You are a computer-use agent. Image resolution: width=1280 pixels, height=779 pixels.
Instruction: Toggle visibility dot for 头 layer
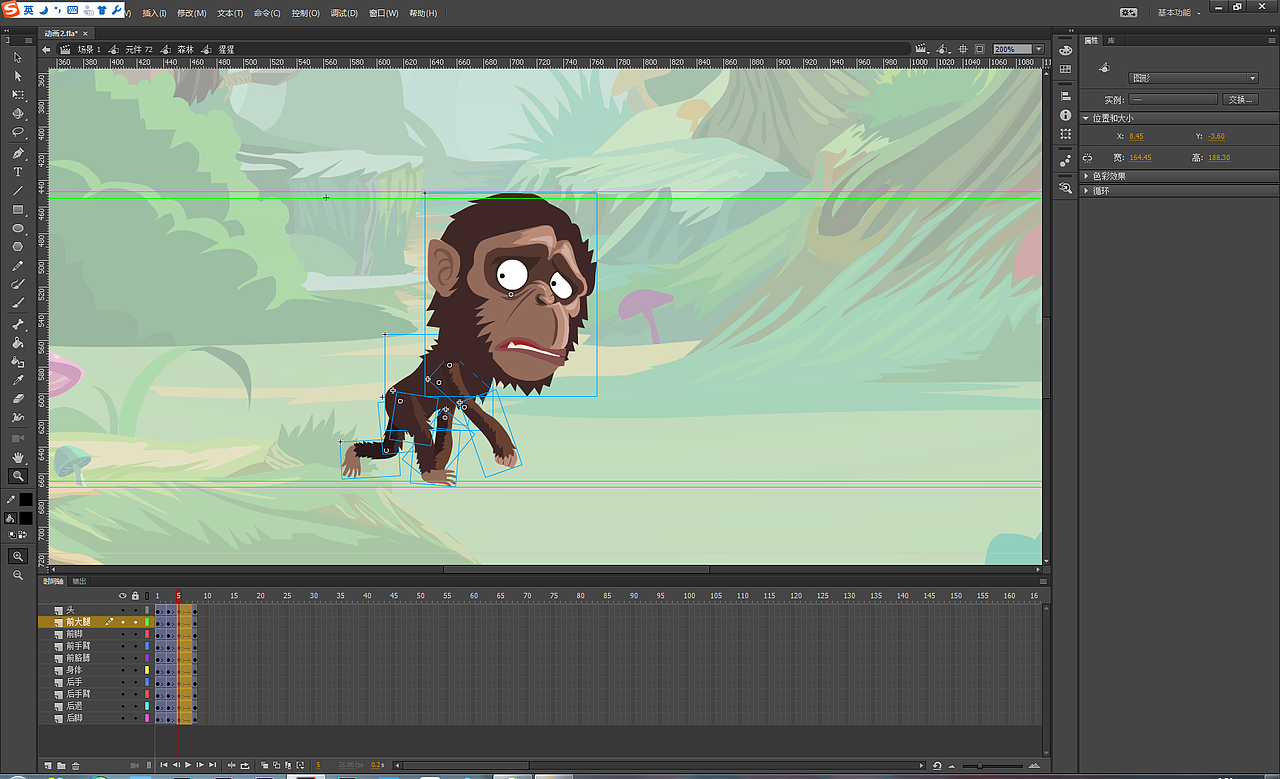tap(123, 609)
